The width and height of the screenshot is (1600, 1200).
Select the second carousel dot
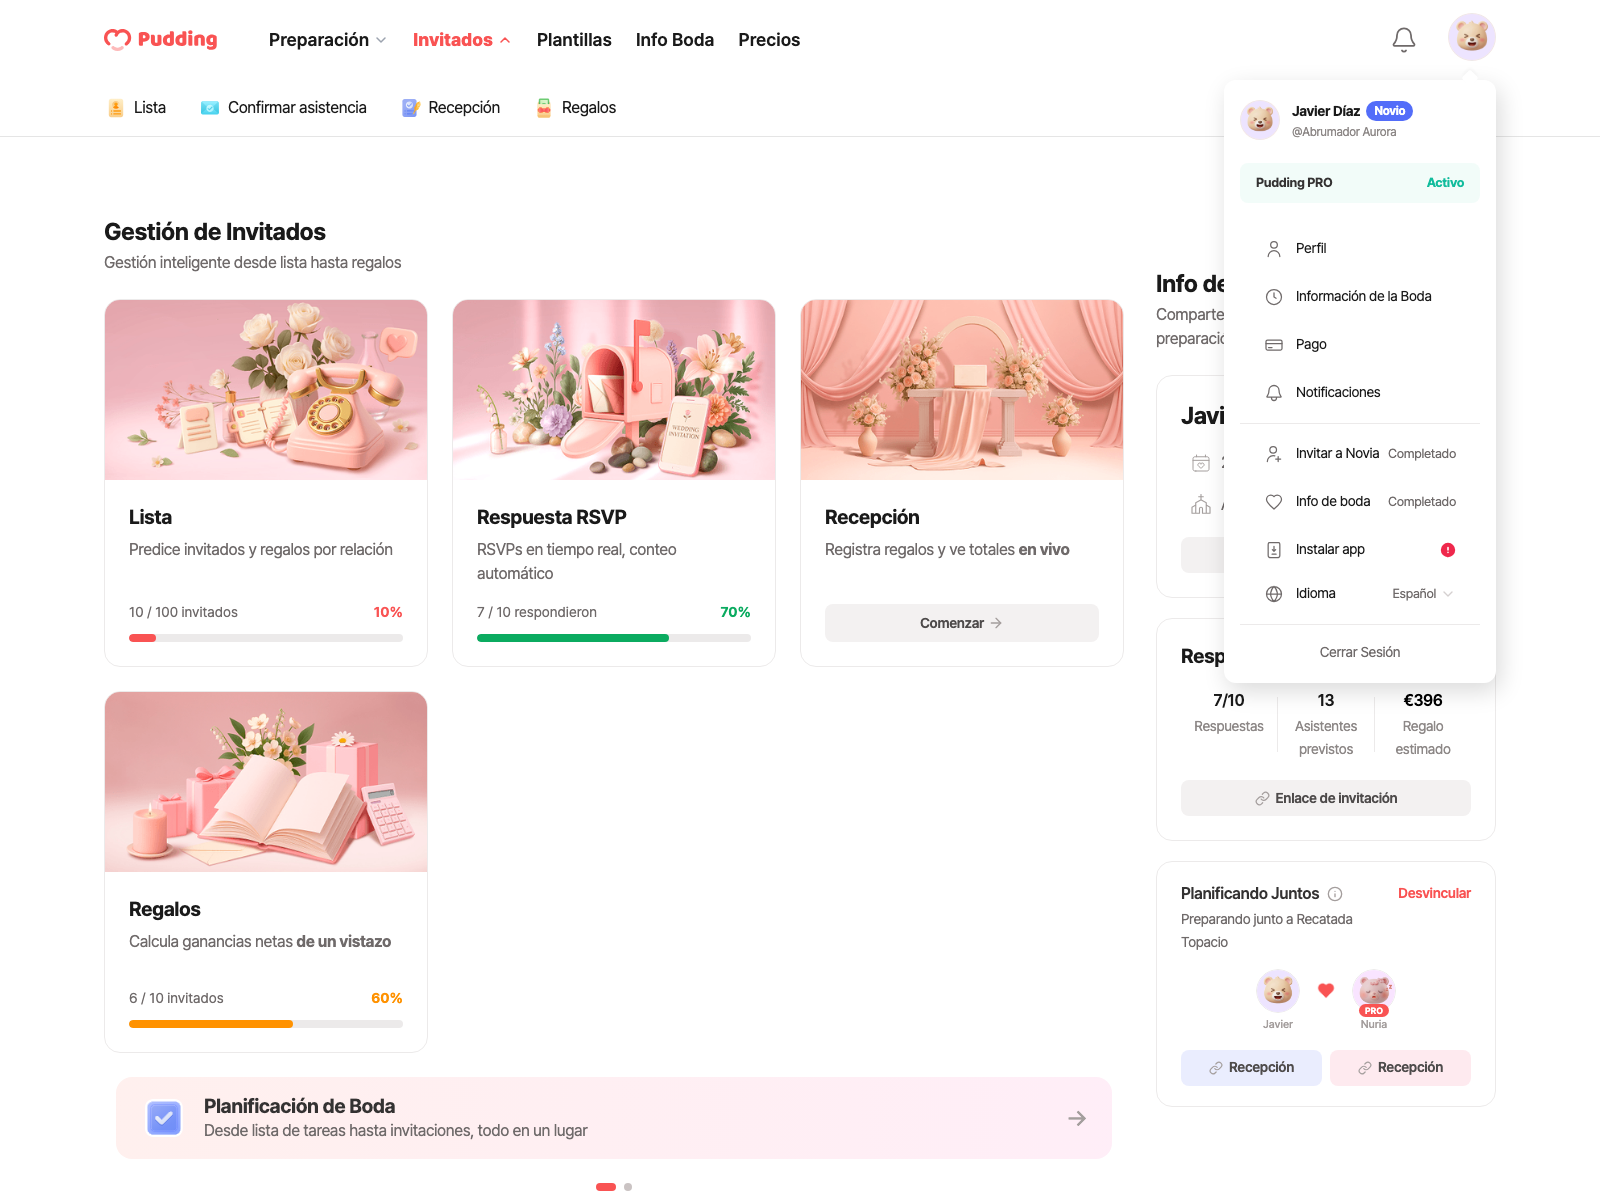click(628, 1187)
